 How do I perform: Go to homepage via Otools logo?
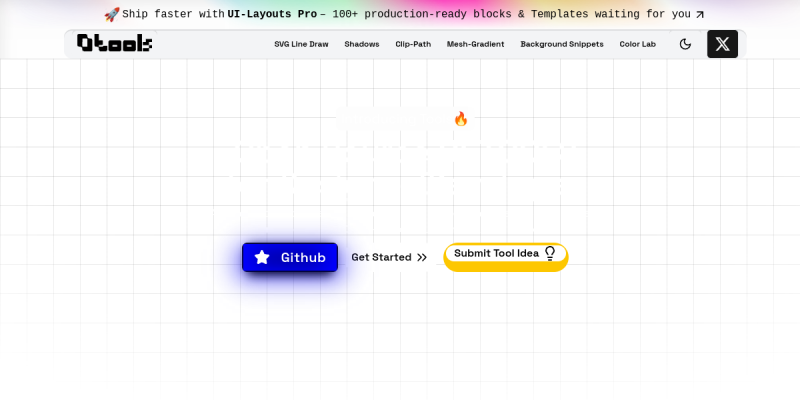114,43
